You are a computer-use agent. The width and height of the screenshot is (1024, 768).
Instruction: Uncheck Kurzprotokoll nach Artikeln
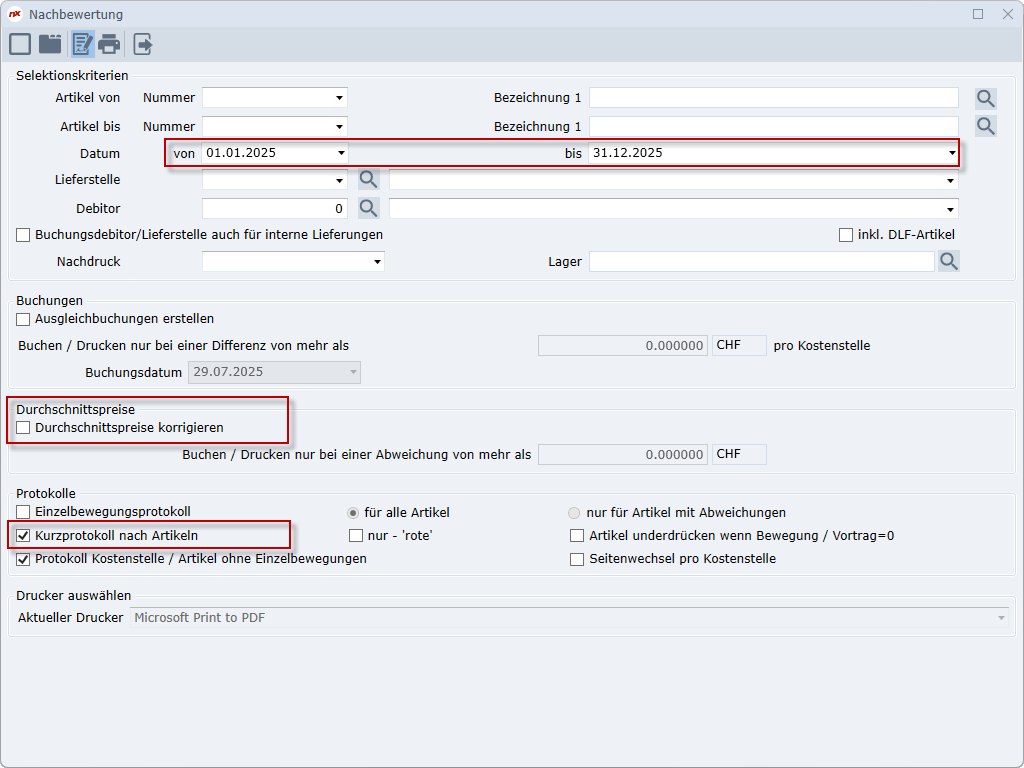coord(24,536)
